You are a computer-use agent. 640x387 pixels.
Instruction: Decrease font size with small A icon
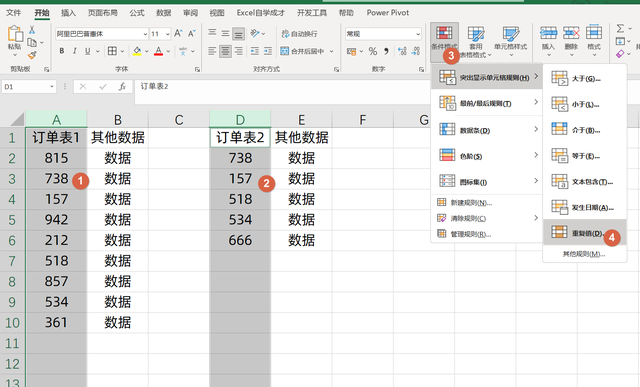191,33
